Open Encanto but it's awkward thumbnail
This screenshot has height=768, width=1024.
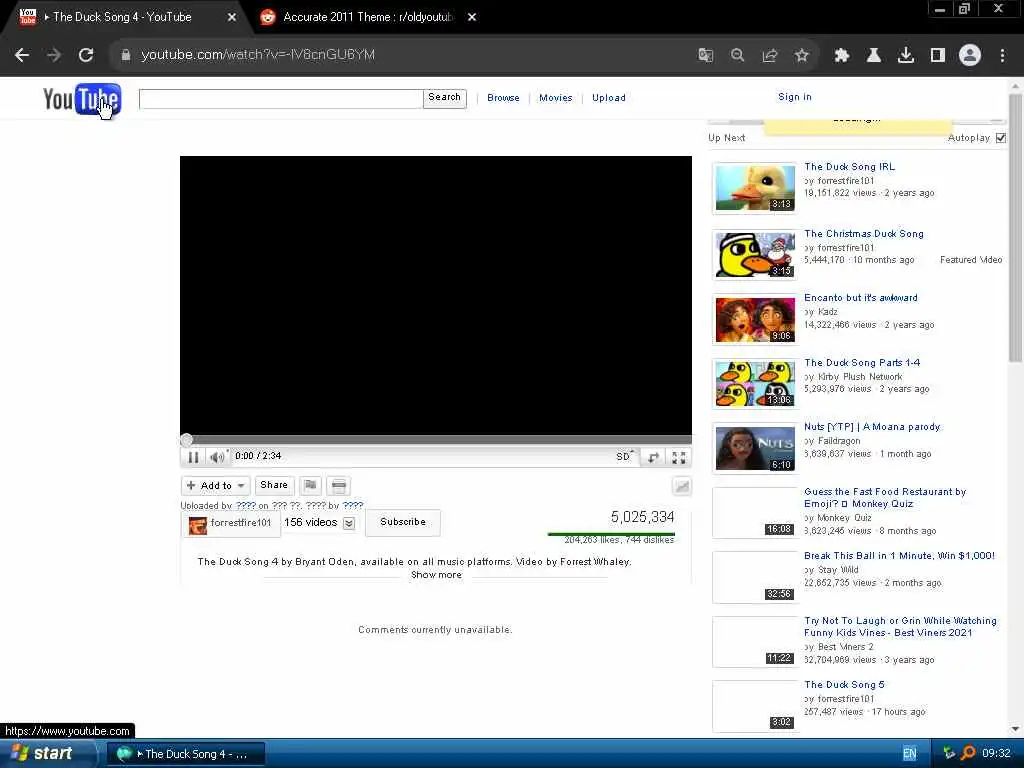point(755,320)
